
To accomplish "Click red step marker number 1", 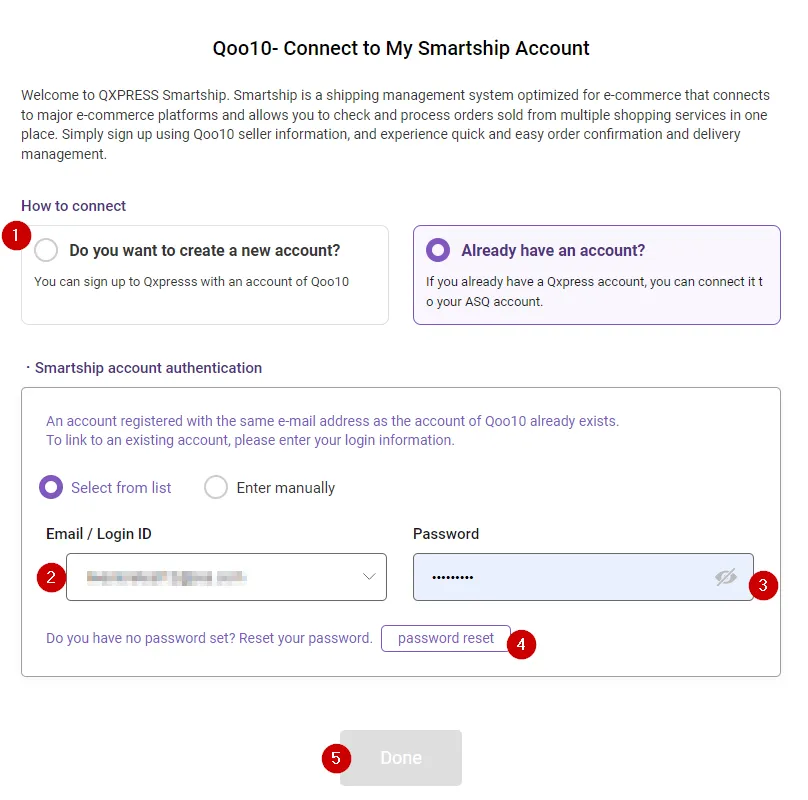I will pos(16,237).
